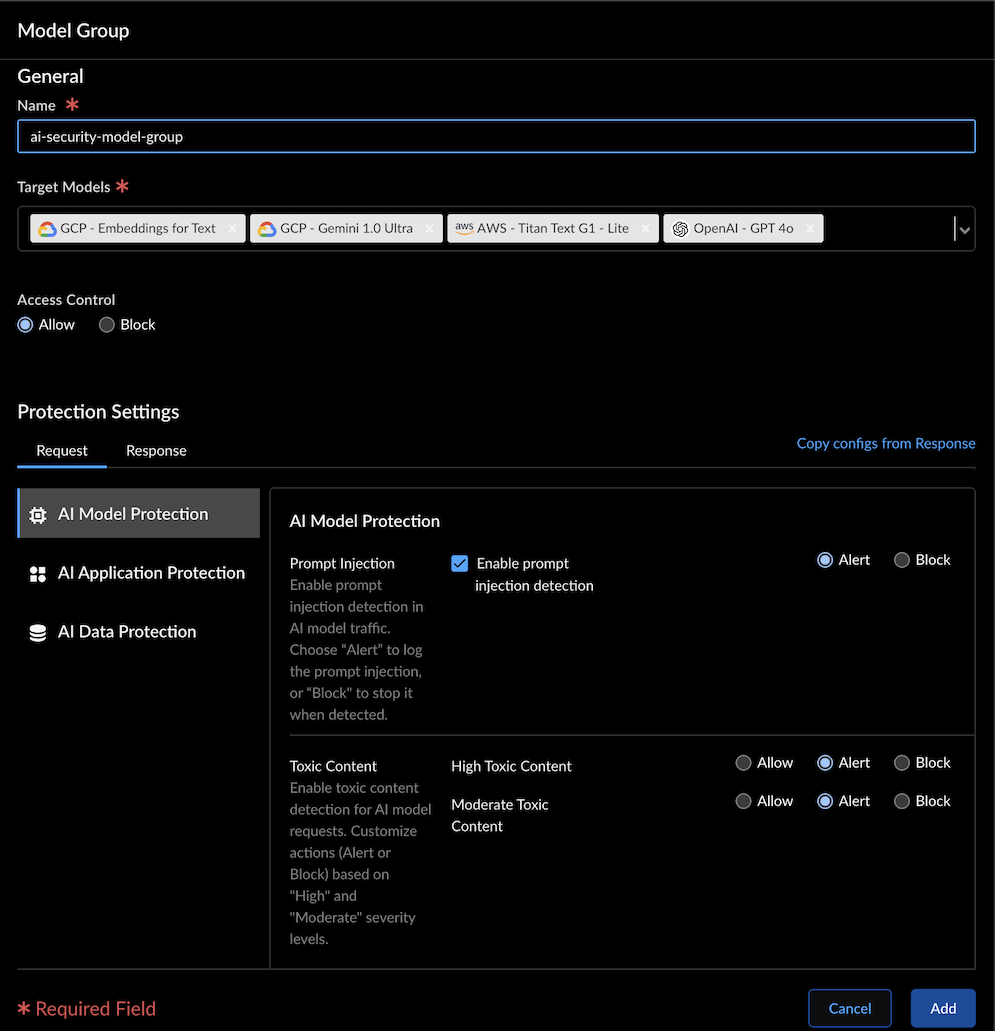Remove GCP - Embeddings for Text chip
The width and height of the screenshot is (995, 1031).
coord(232,229)
